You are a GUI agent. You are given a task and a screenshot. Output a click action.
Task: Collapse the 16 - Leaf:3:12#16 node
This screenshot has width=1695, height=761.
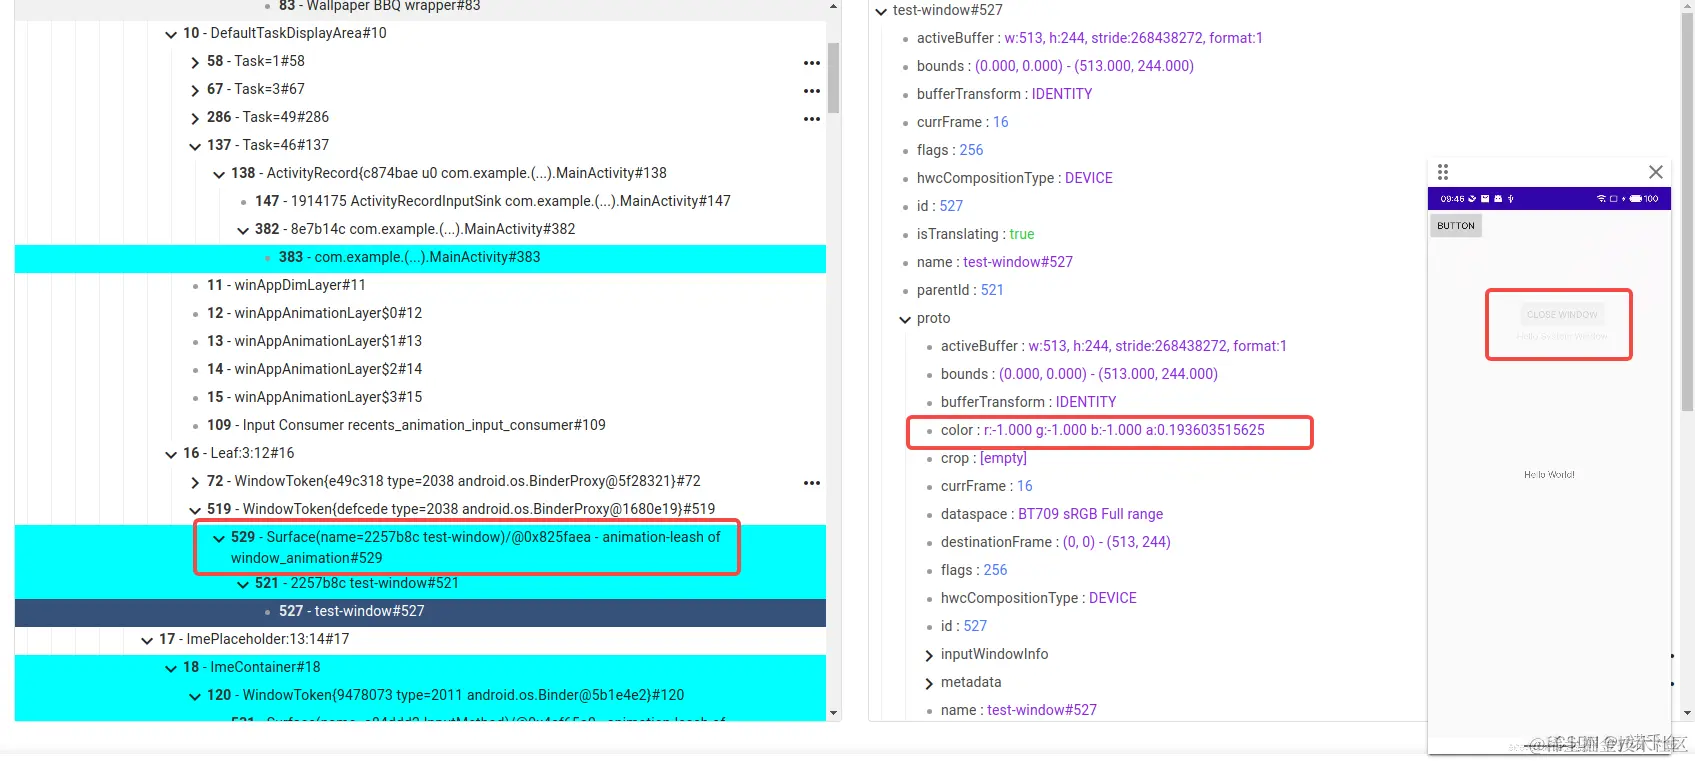(171, 454)
